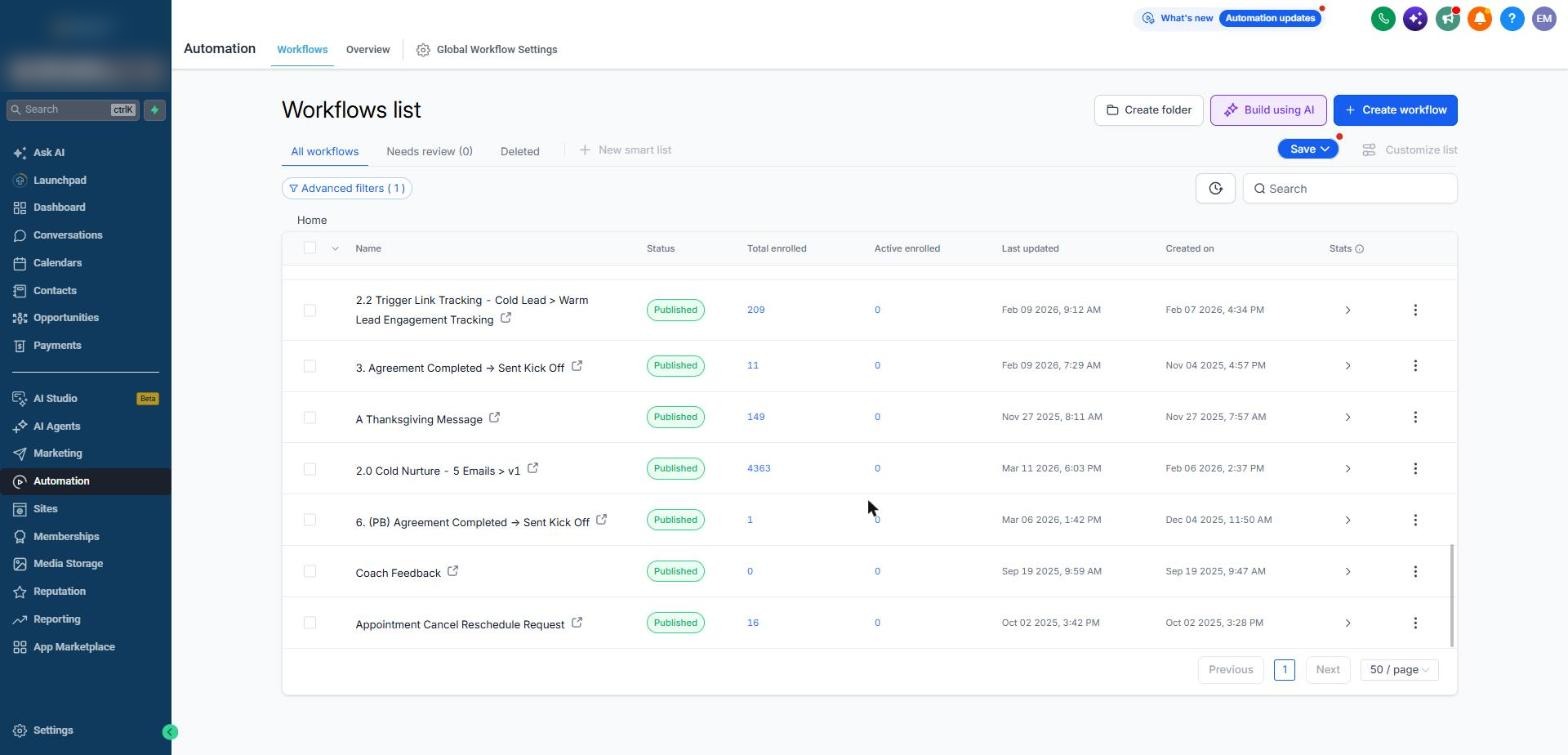This screenshot has height=755, width=1568.
Task: Collapse the sidebar with green arrow
Action: point(170,732)
